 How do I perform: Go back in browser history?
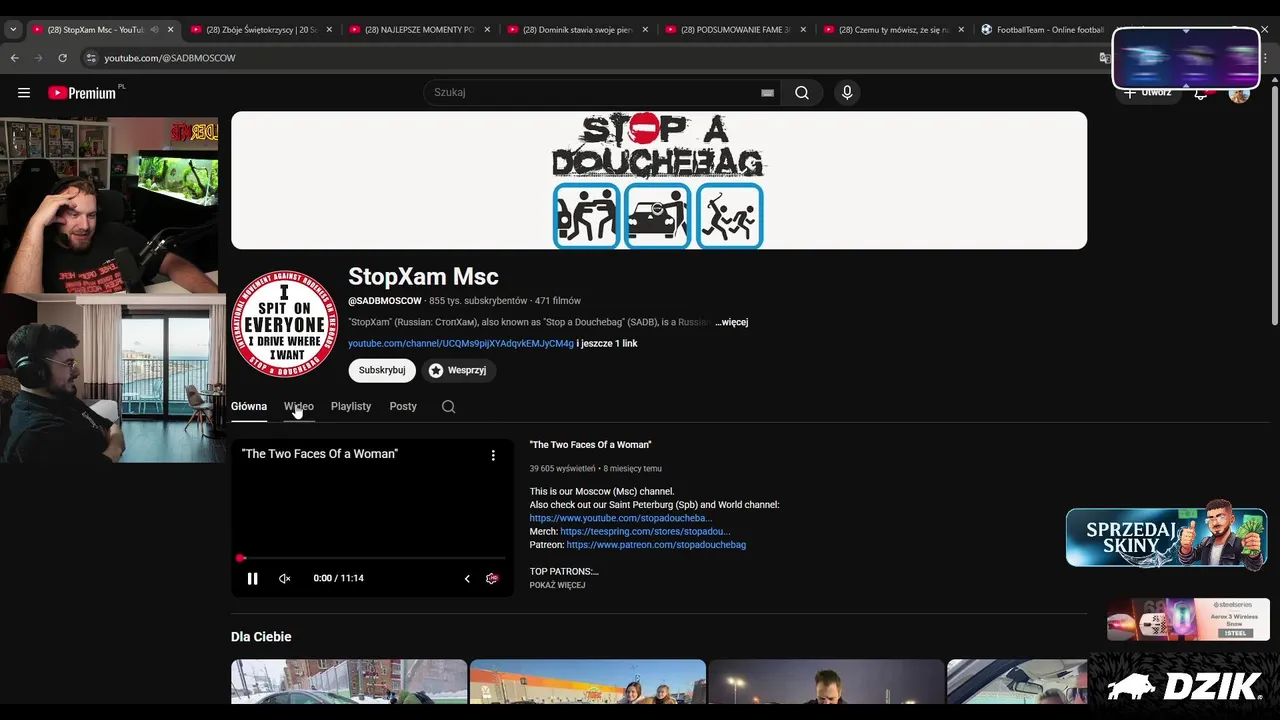click(15, 58)
